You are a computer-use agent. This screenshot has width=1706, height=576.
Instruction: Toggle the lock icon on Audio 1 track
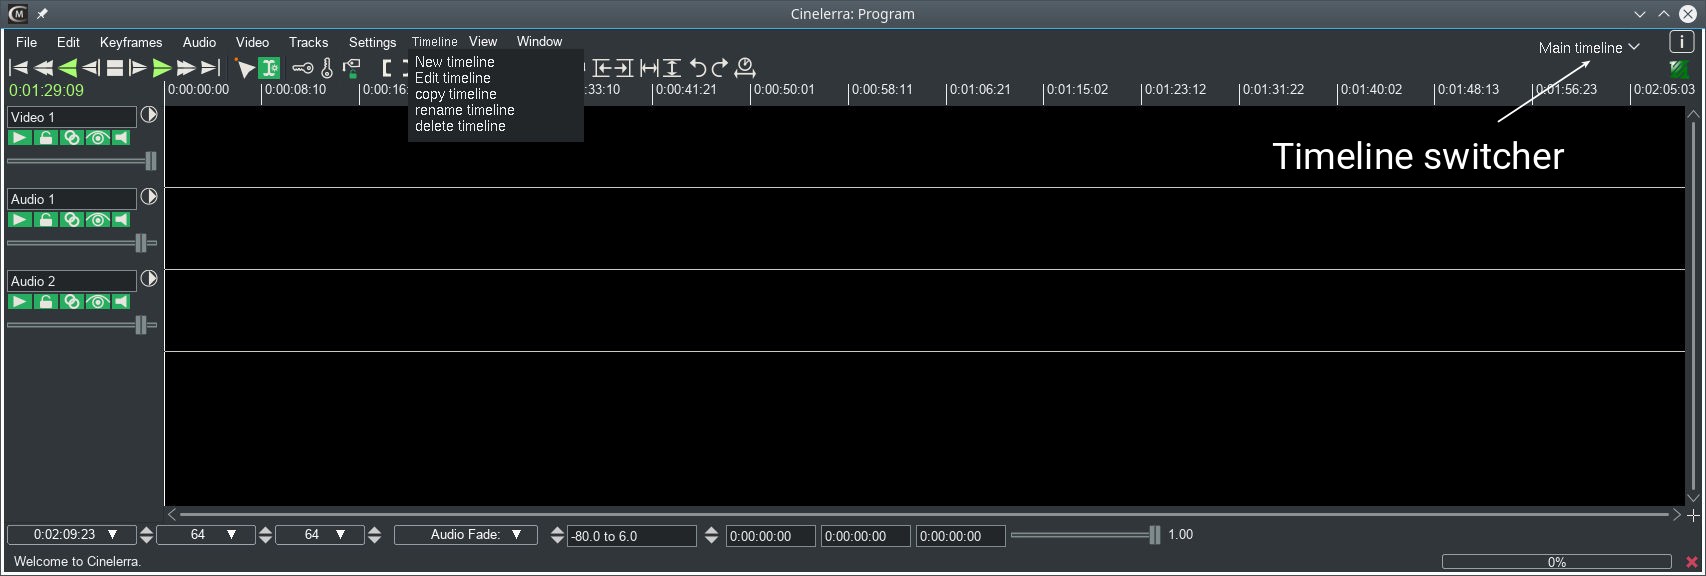(x=46, y=220)
